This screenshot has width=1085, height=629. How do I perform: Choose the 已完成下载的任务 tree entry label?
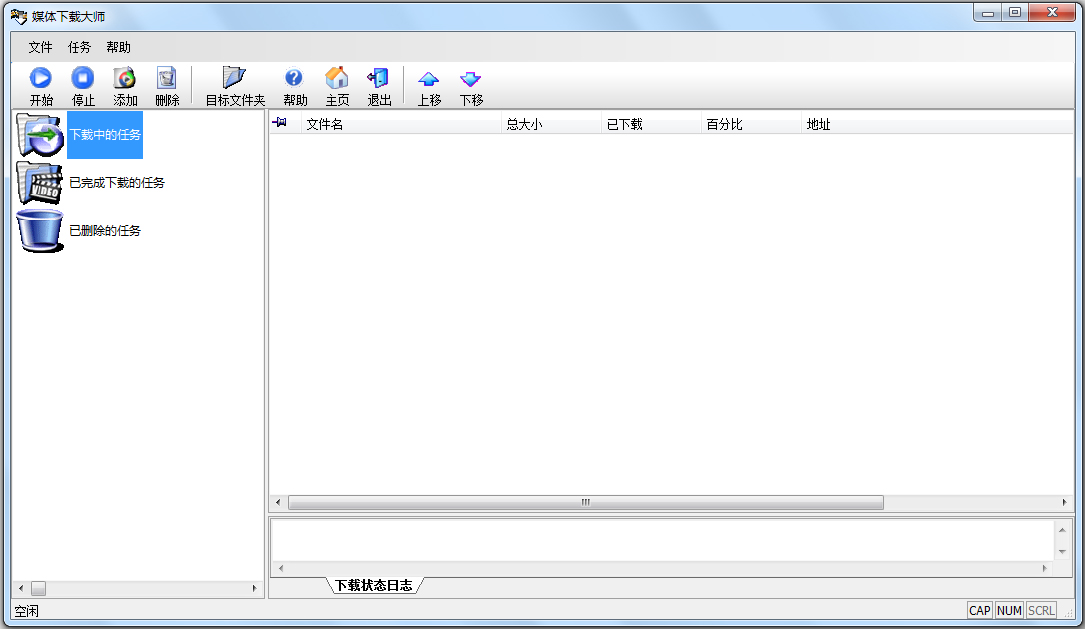click(117, 183)
